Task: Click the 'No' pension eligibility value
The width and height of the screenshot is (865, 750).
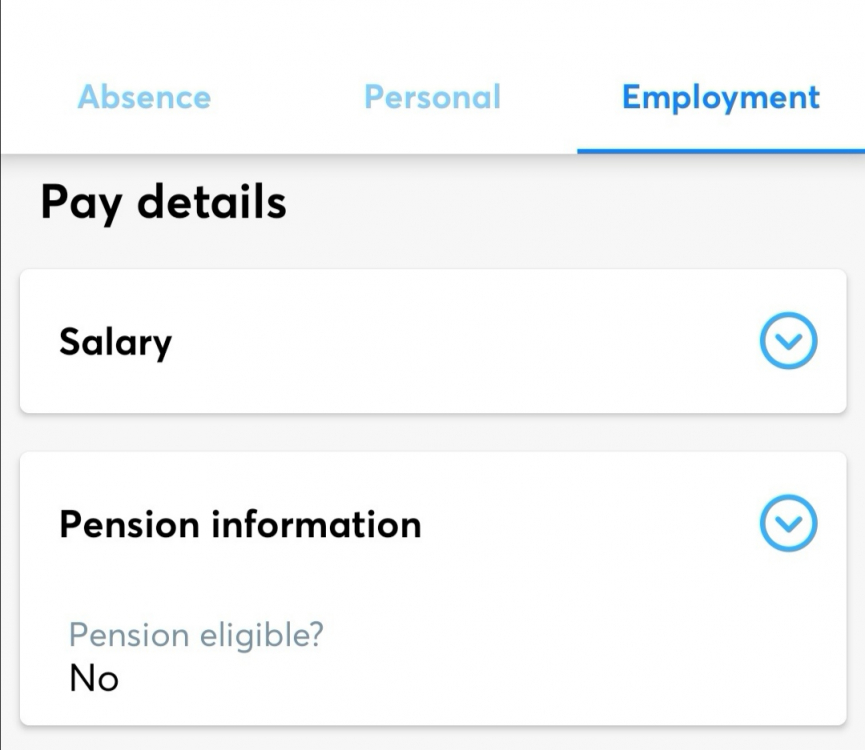Action: [94, 680]
